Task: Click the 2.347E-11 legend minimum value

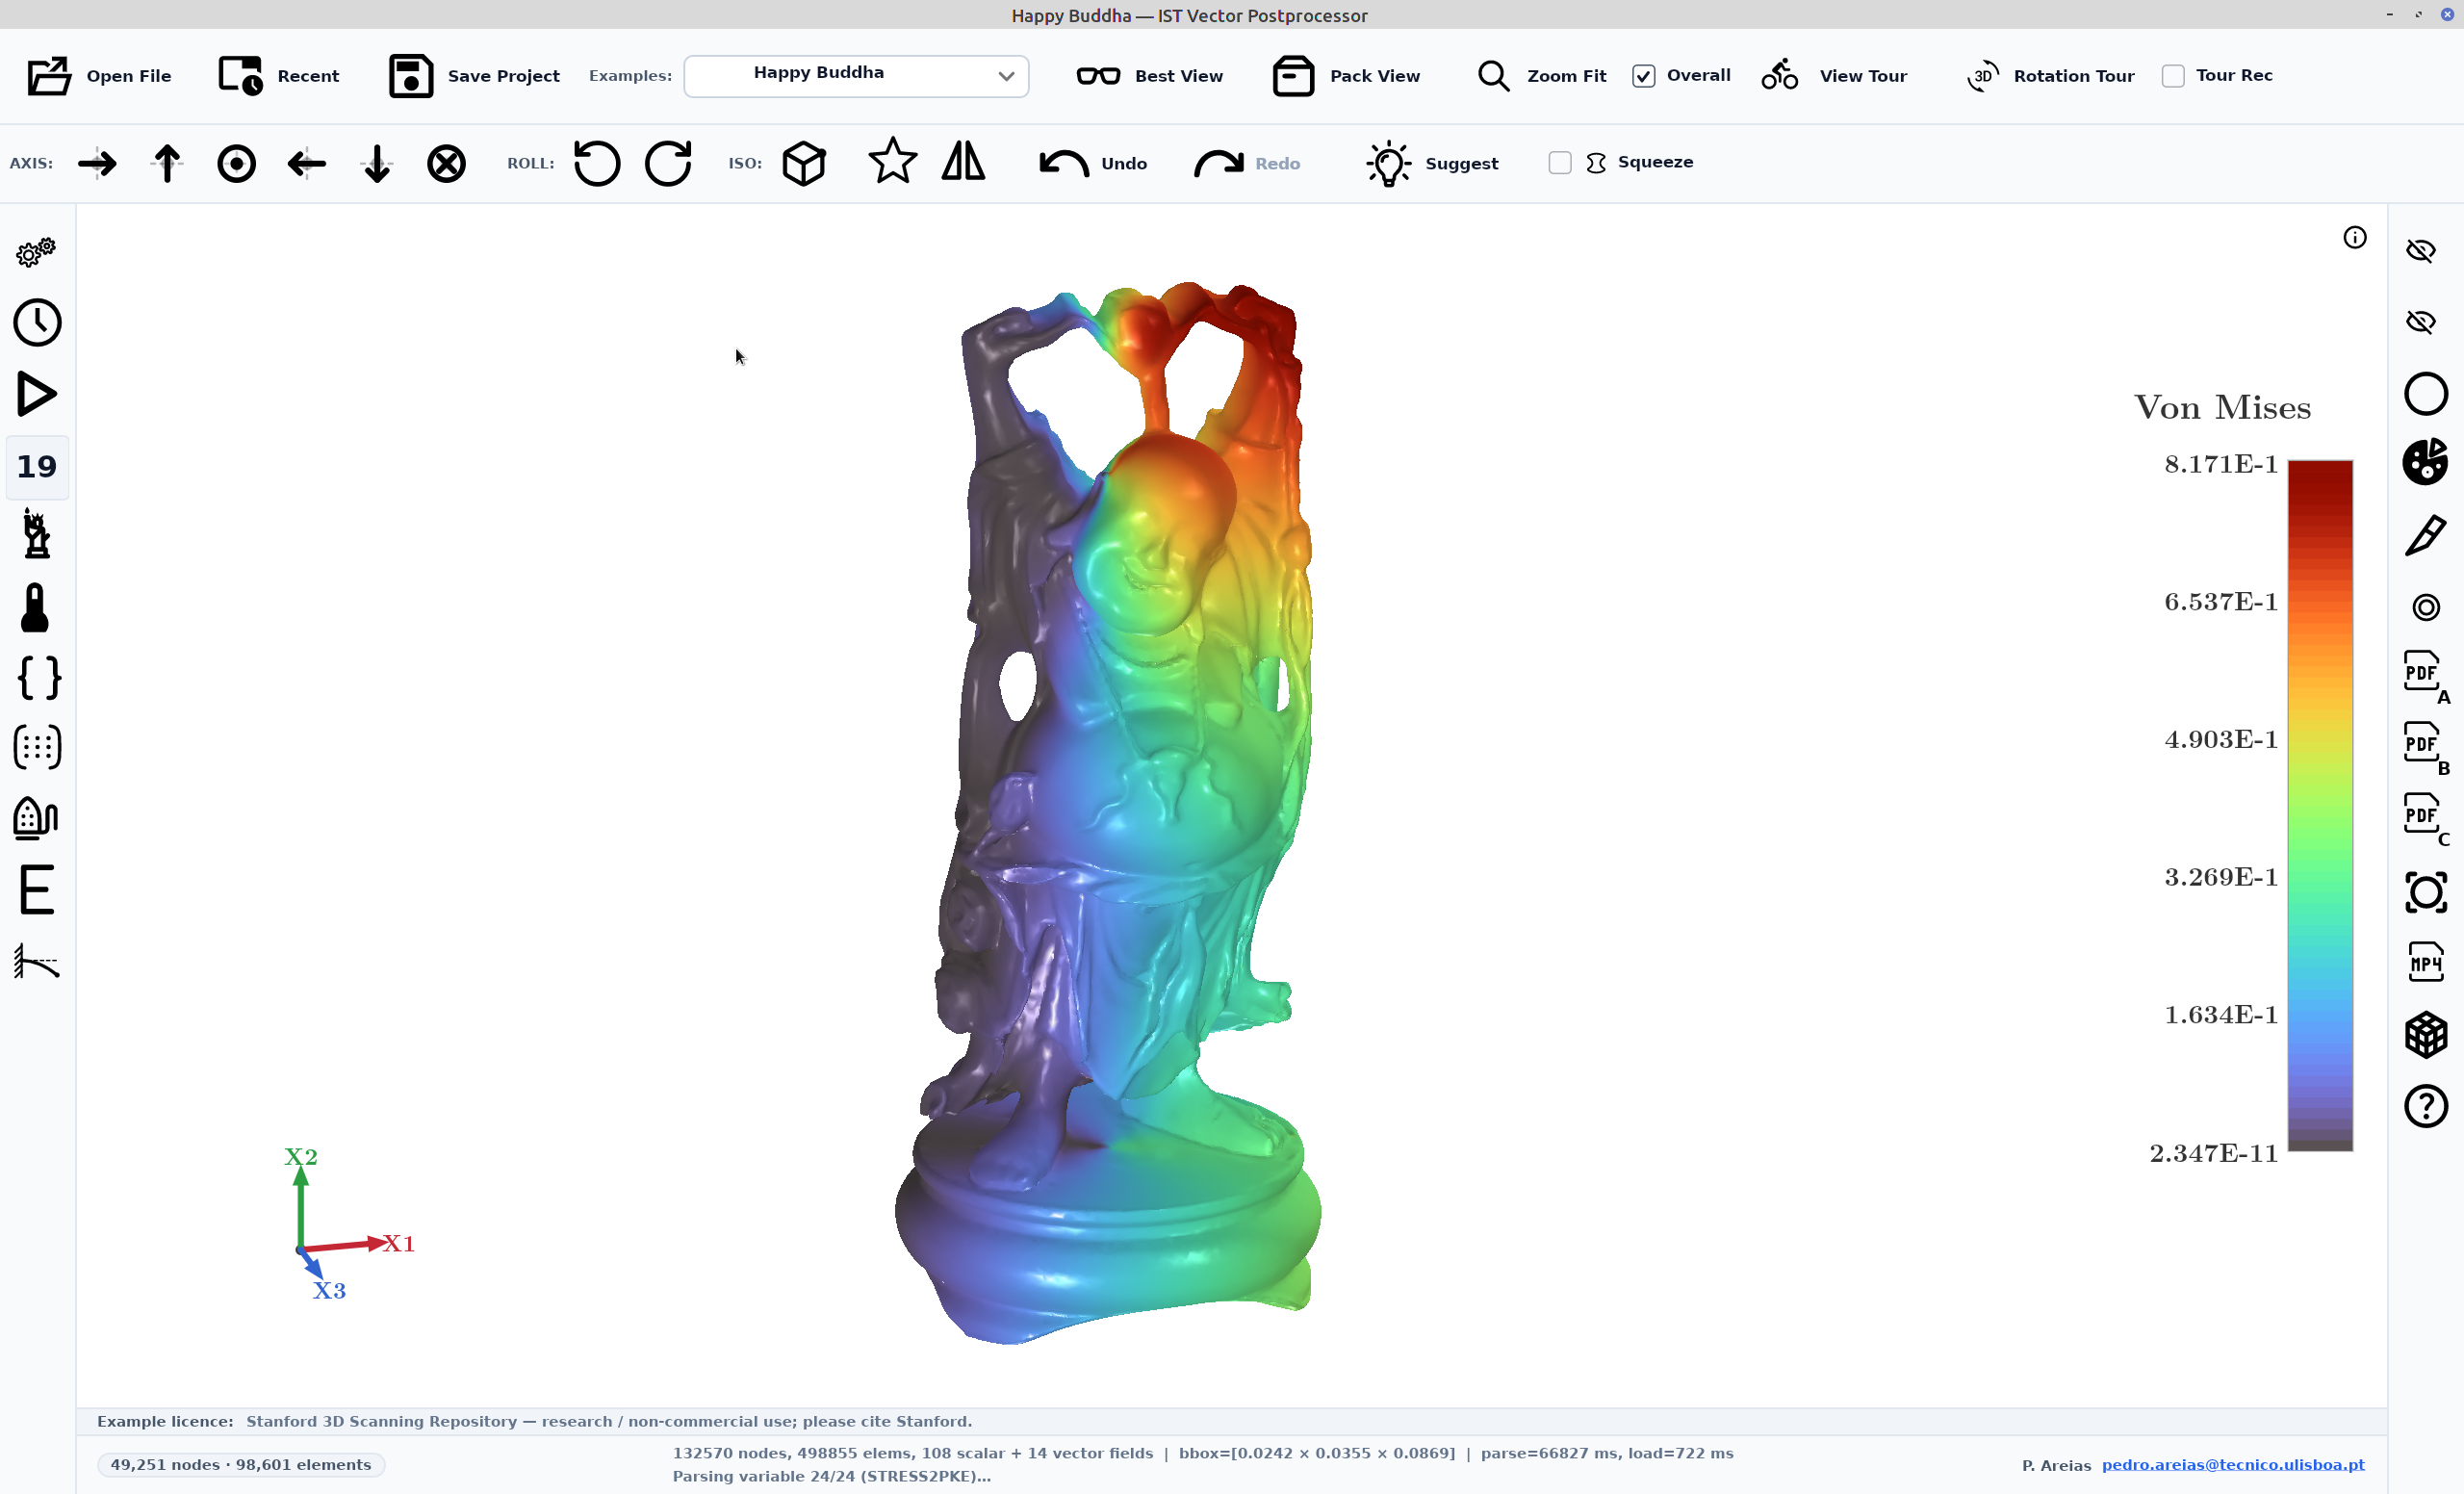Action: coord(2213,1153)
